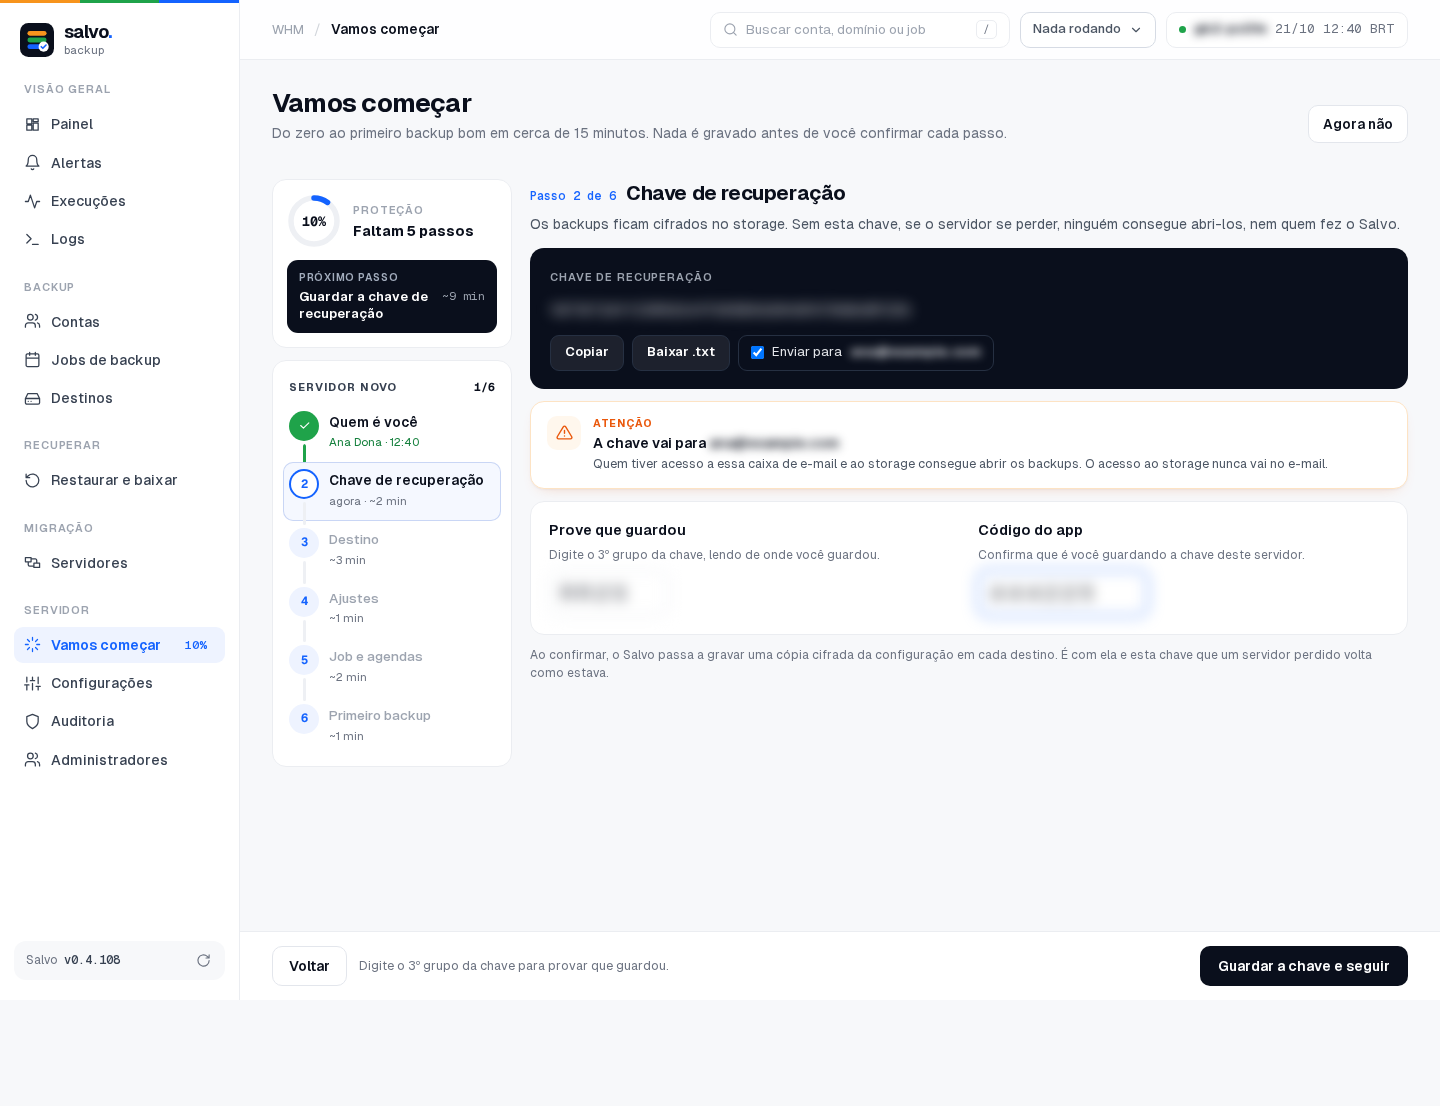The height and width of the screenshot is (1106, 1440).
Task: Click Guardar a chave e seguir
Action: (x=1304, y=966)
